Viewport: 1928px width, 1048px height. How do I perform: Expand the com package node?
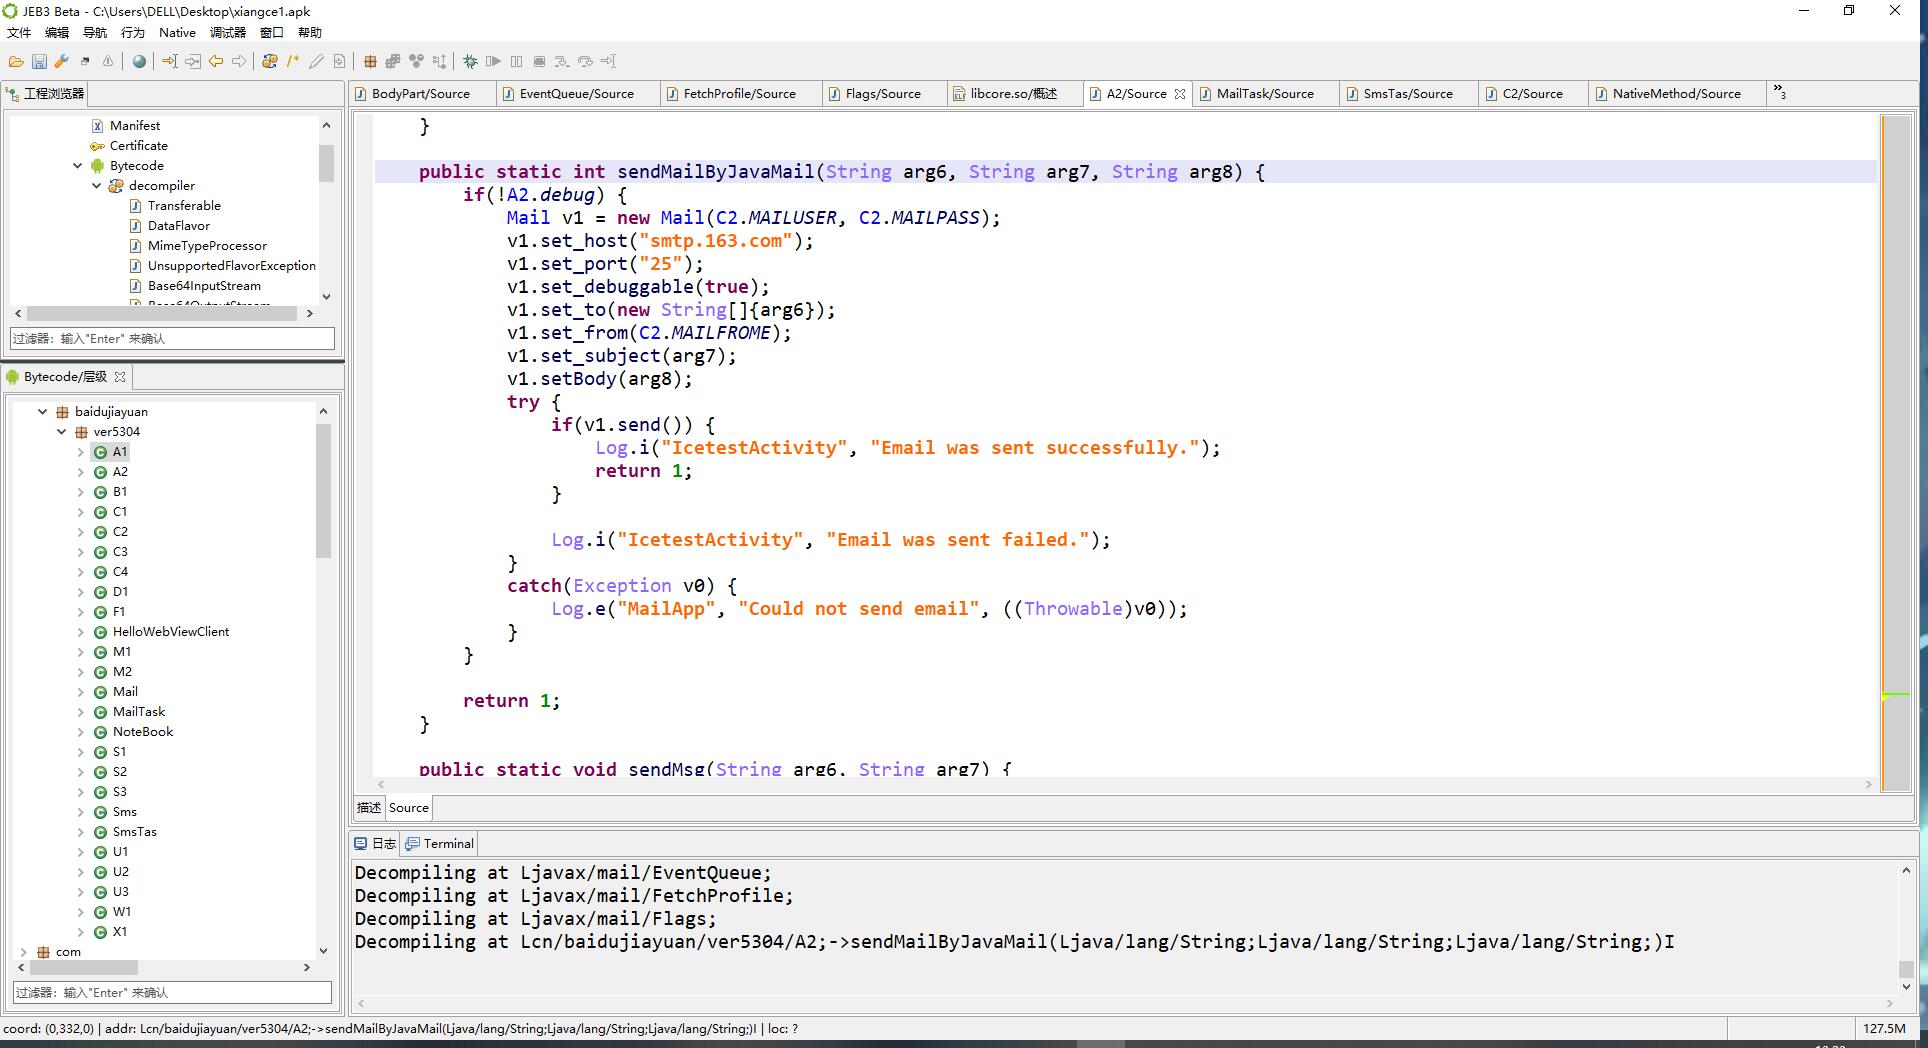(23, 952)
